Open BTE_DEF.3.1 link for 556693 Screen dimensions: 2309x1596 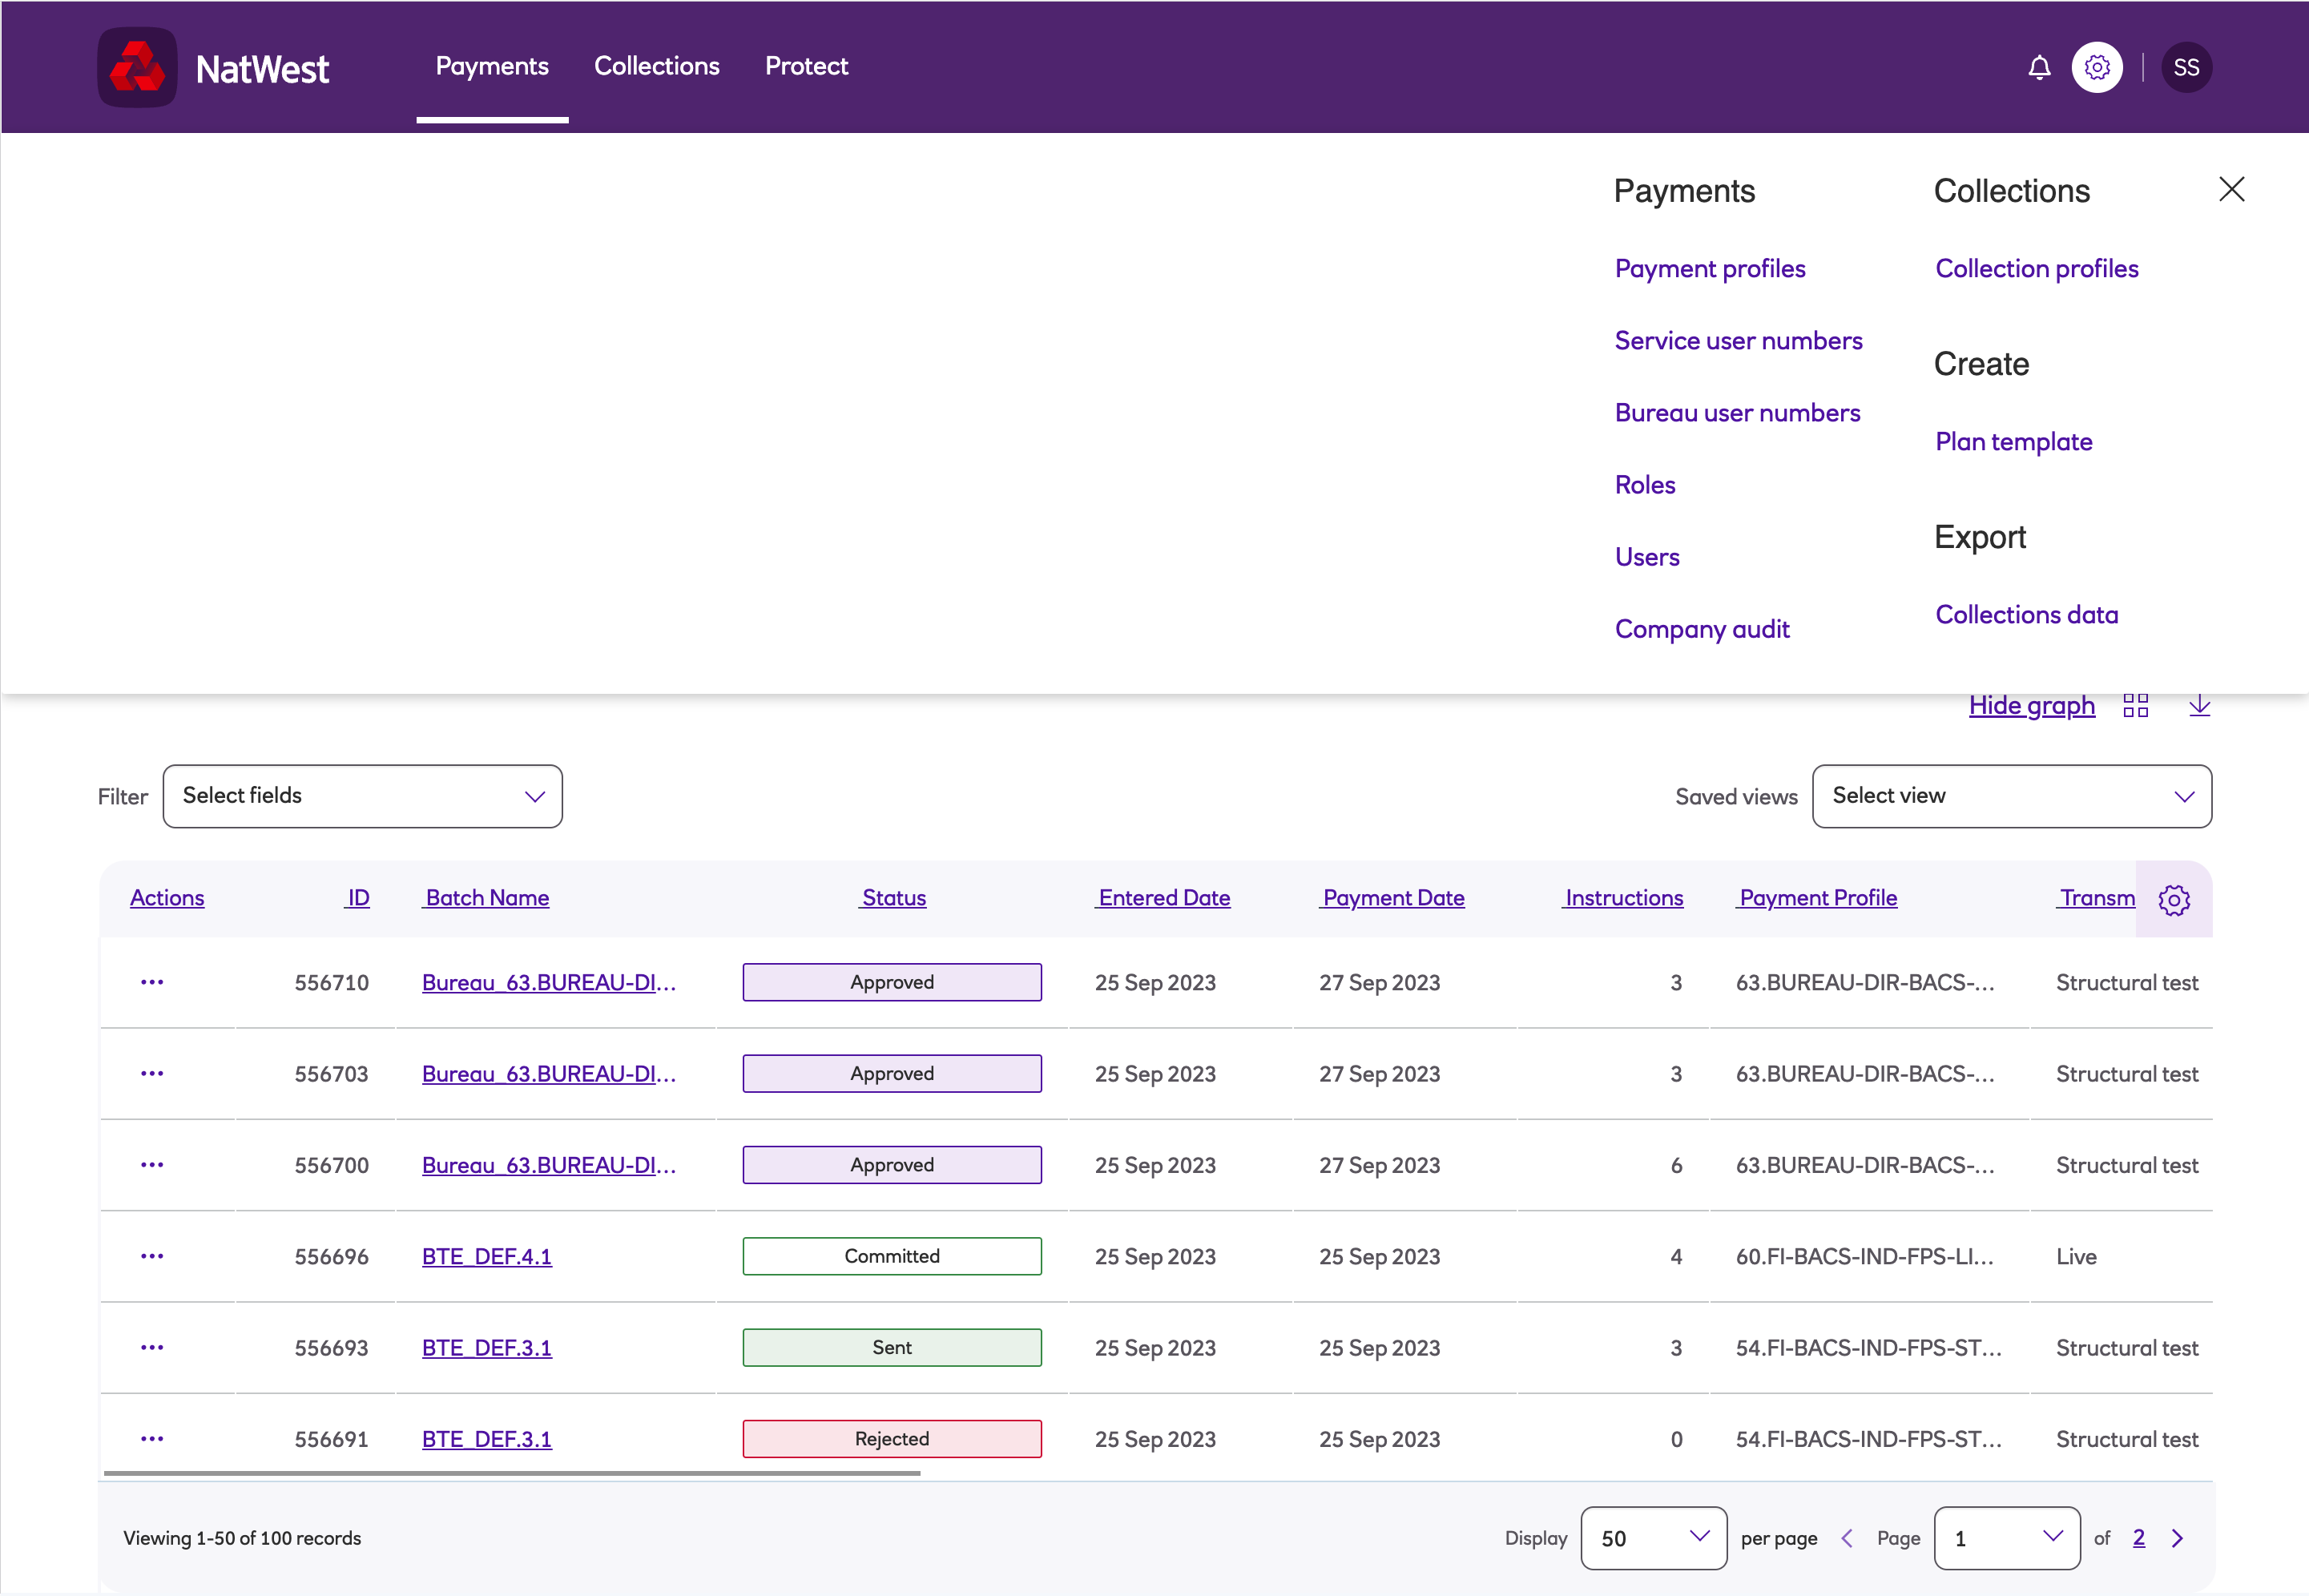[x=486, y=1347]
